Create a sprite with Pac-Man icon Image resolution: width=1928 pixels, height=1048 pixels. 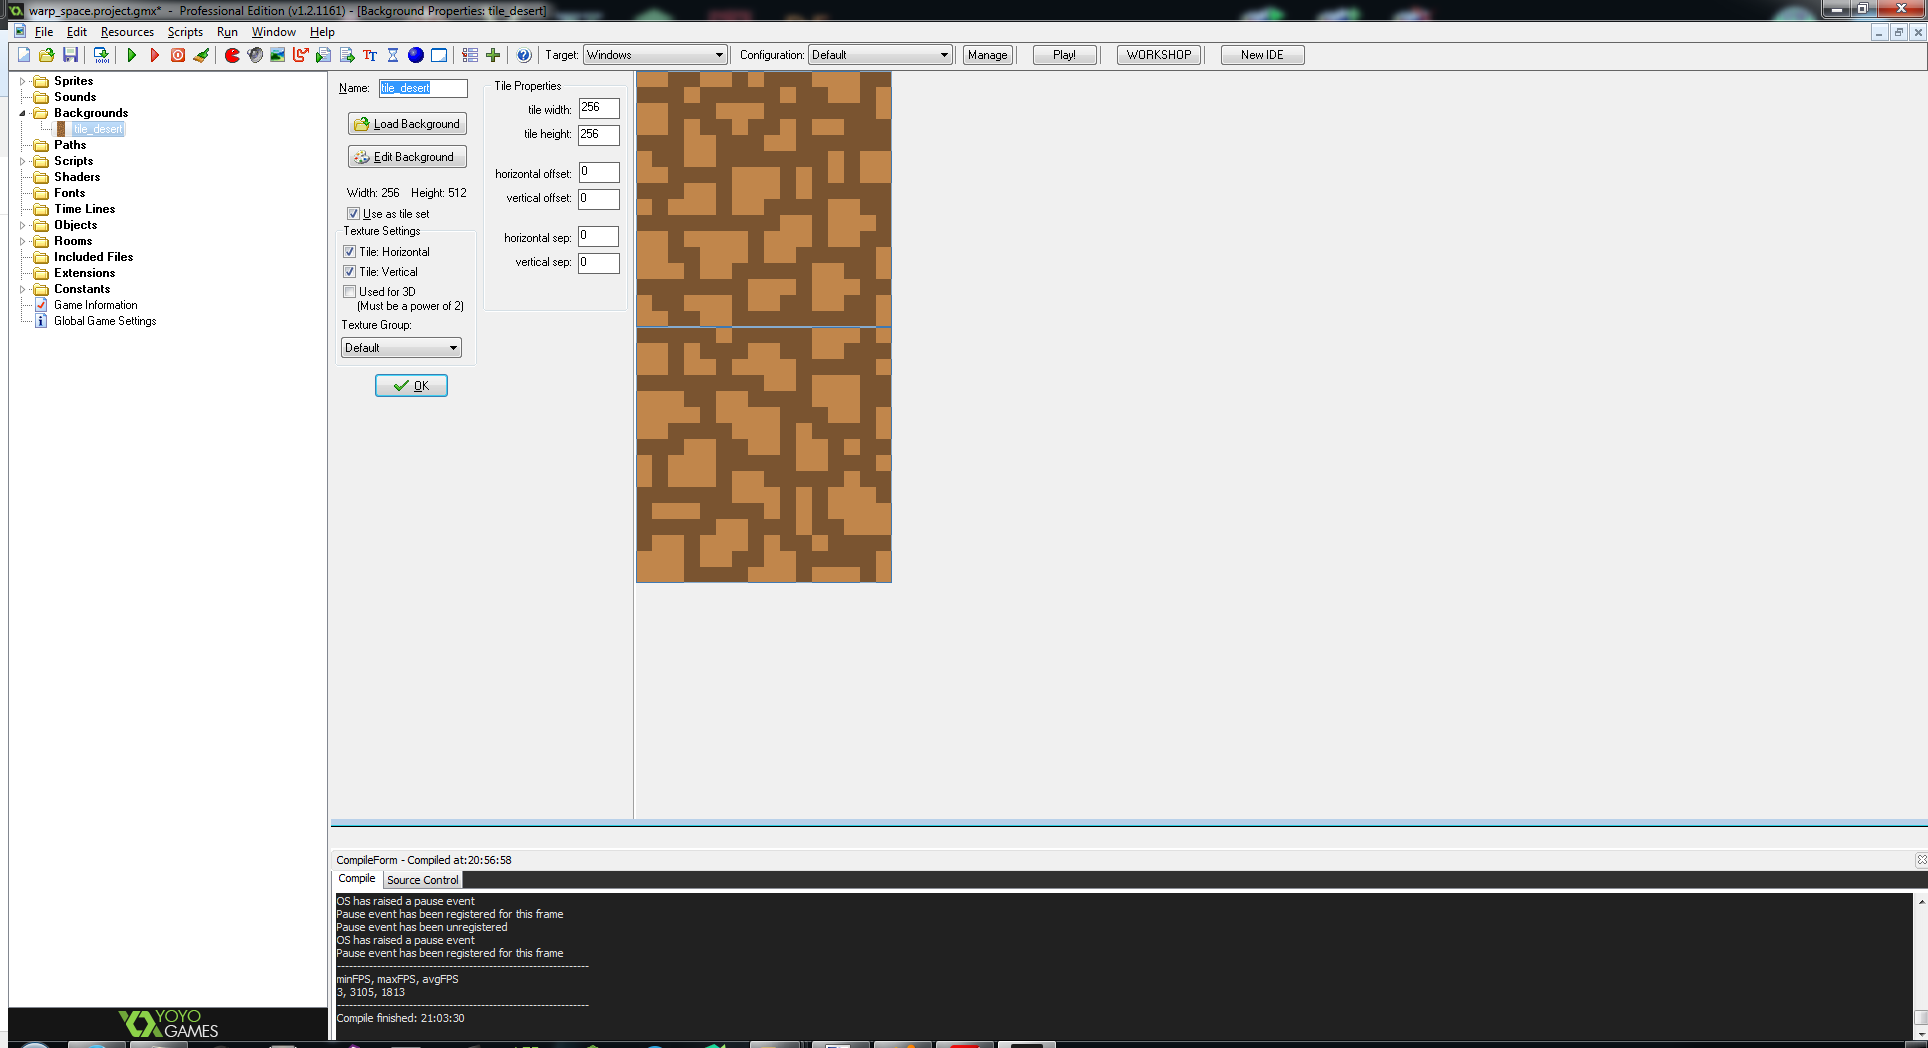click(232, 55)
